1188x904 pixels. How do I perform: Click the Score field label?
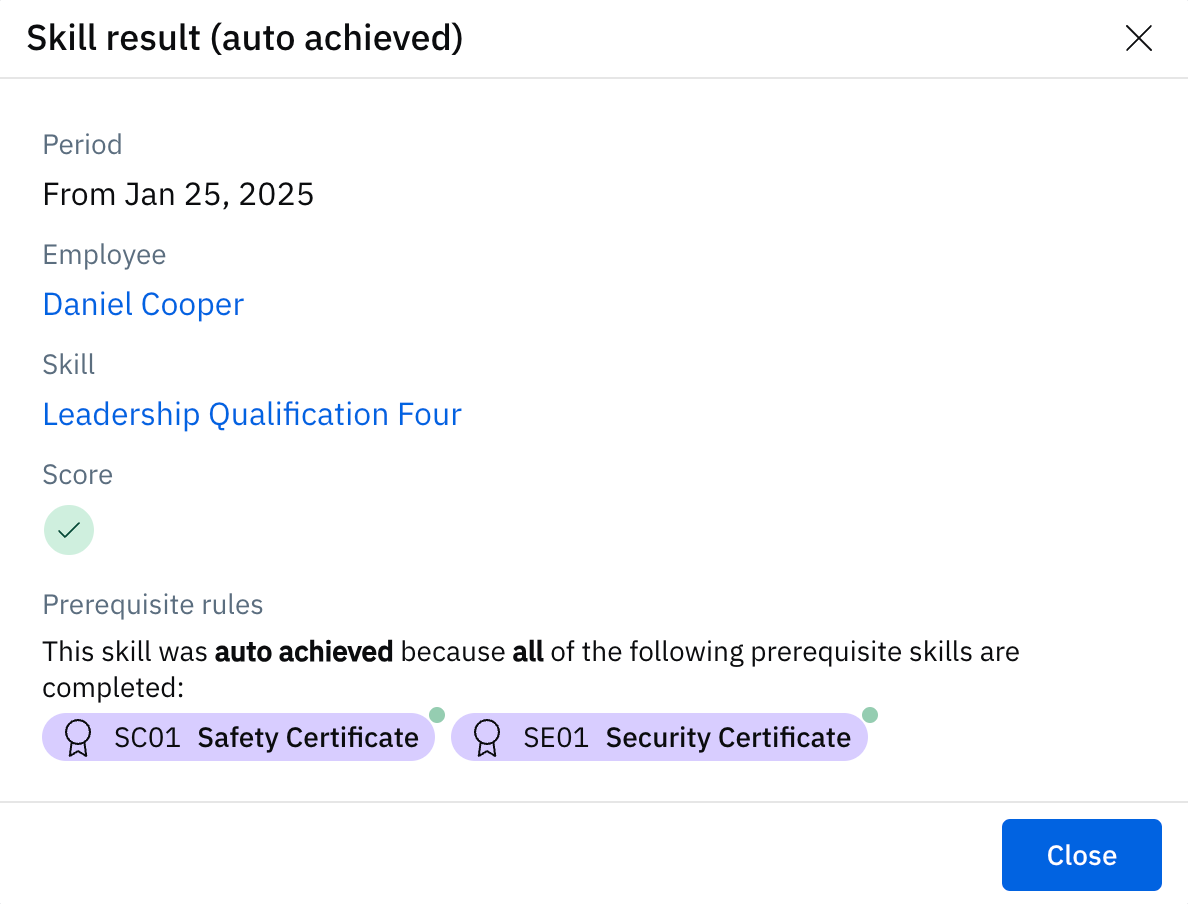(77, 475)
